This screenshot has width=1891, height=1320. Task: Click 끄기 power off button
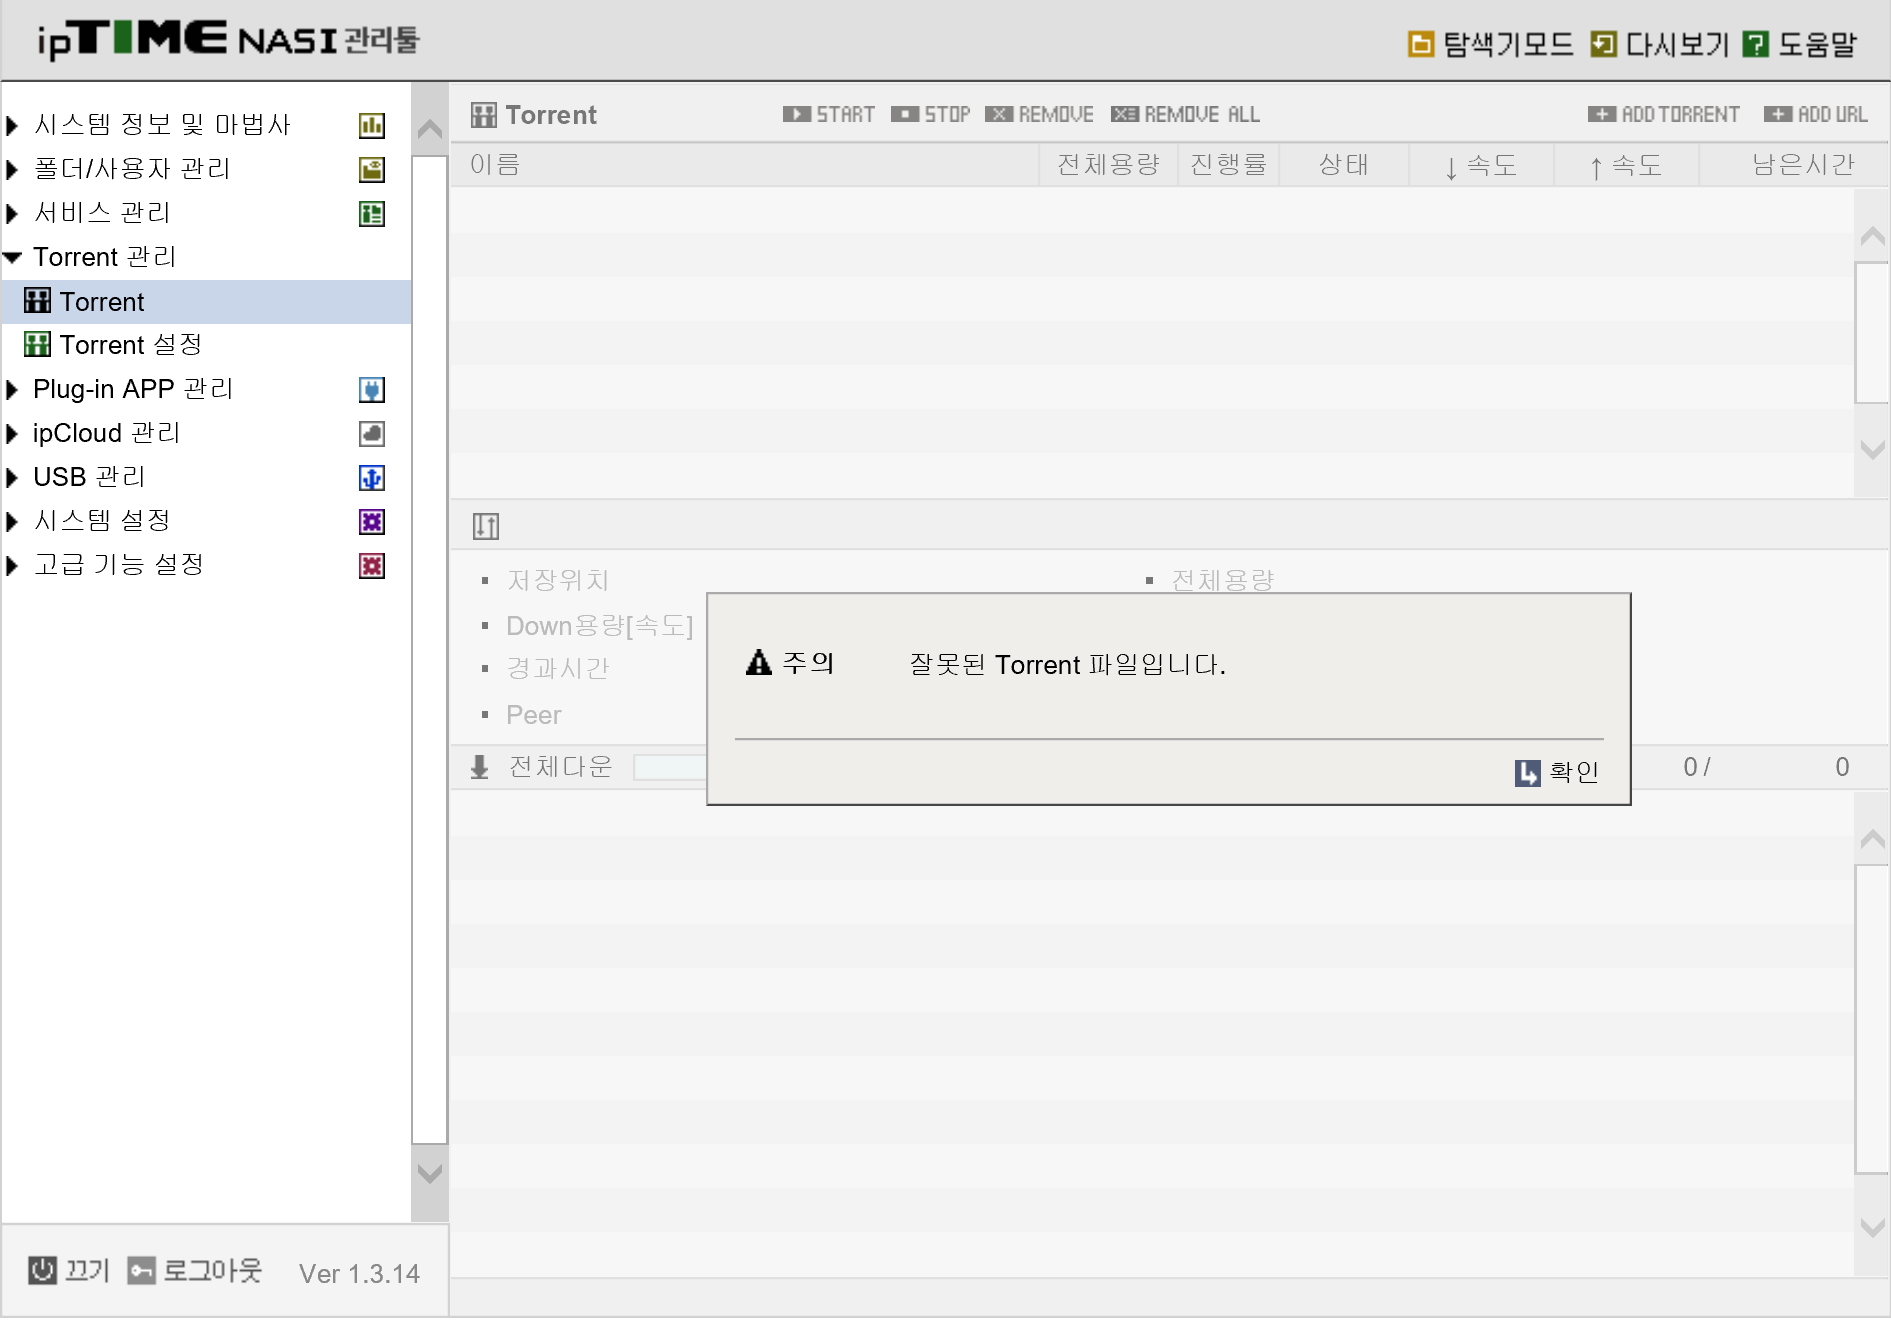(69, 1270)
